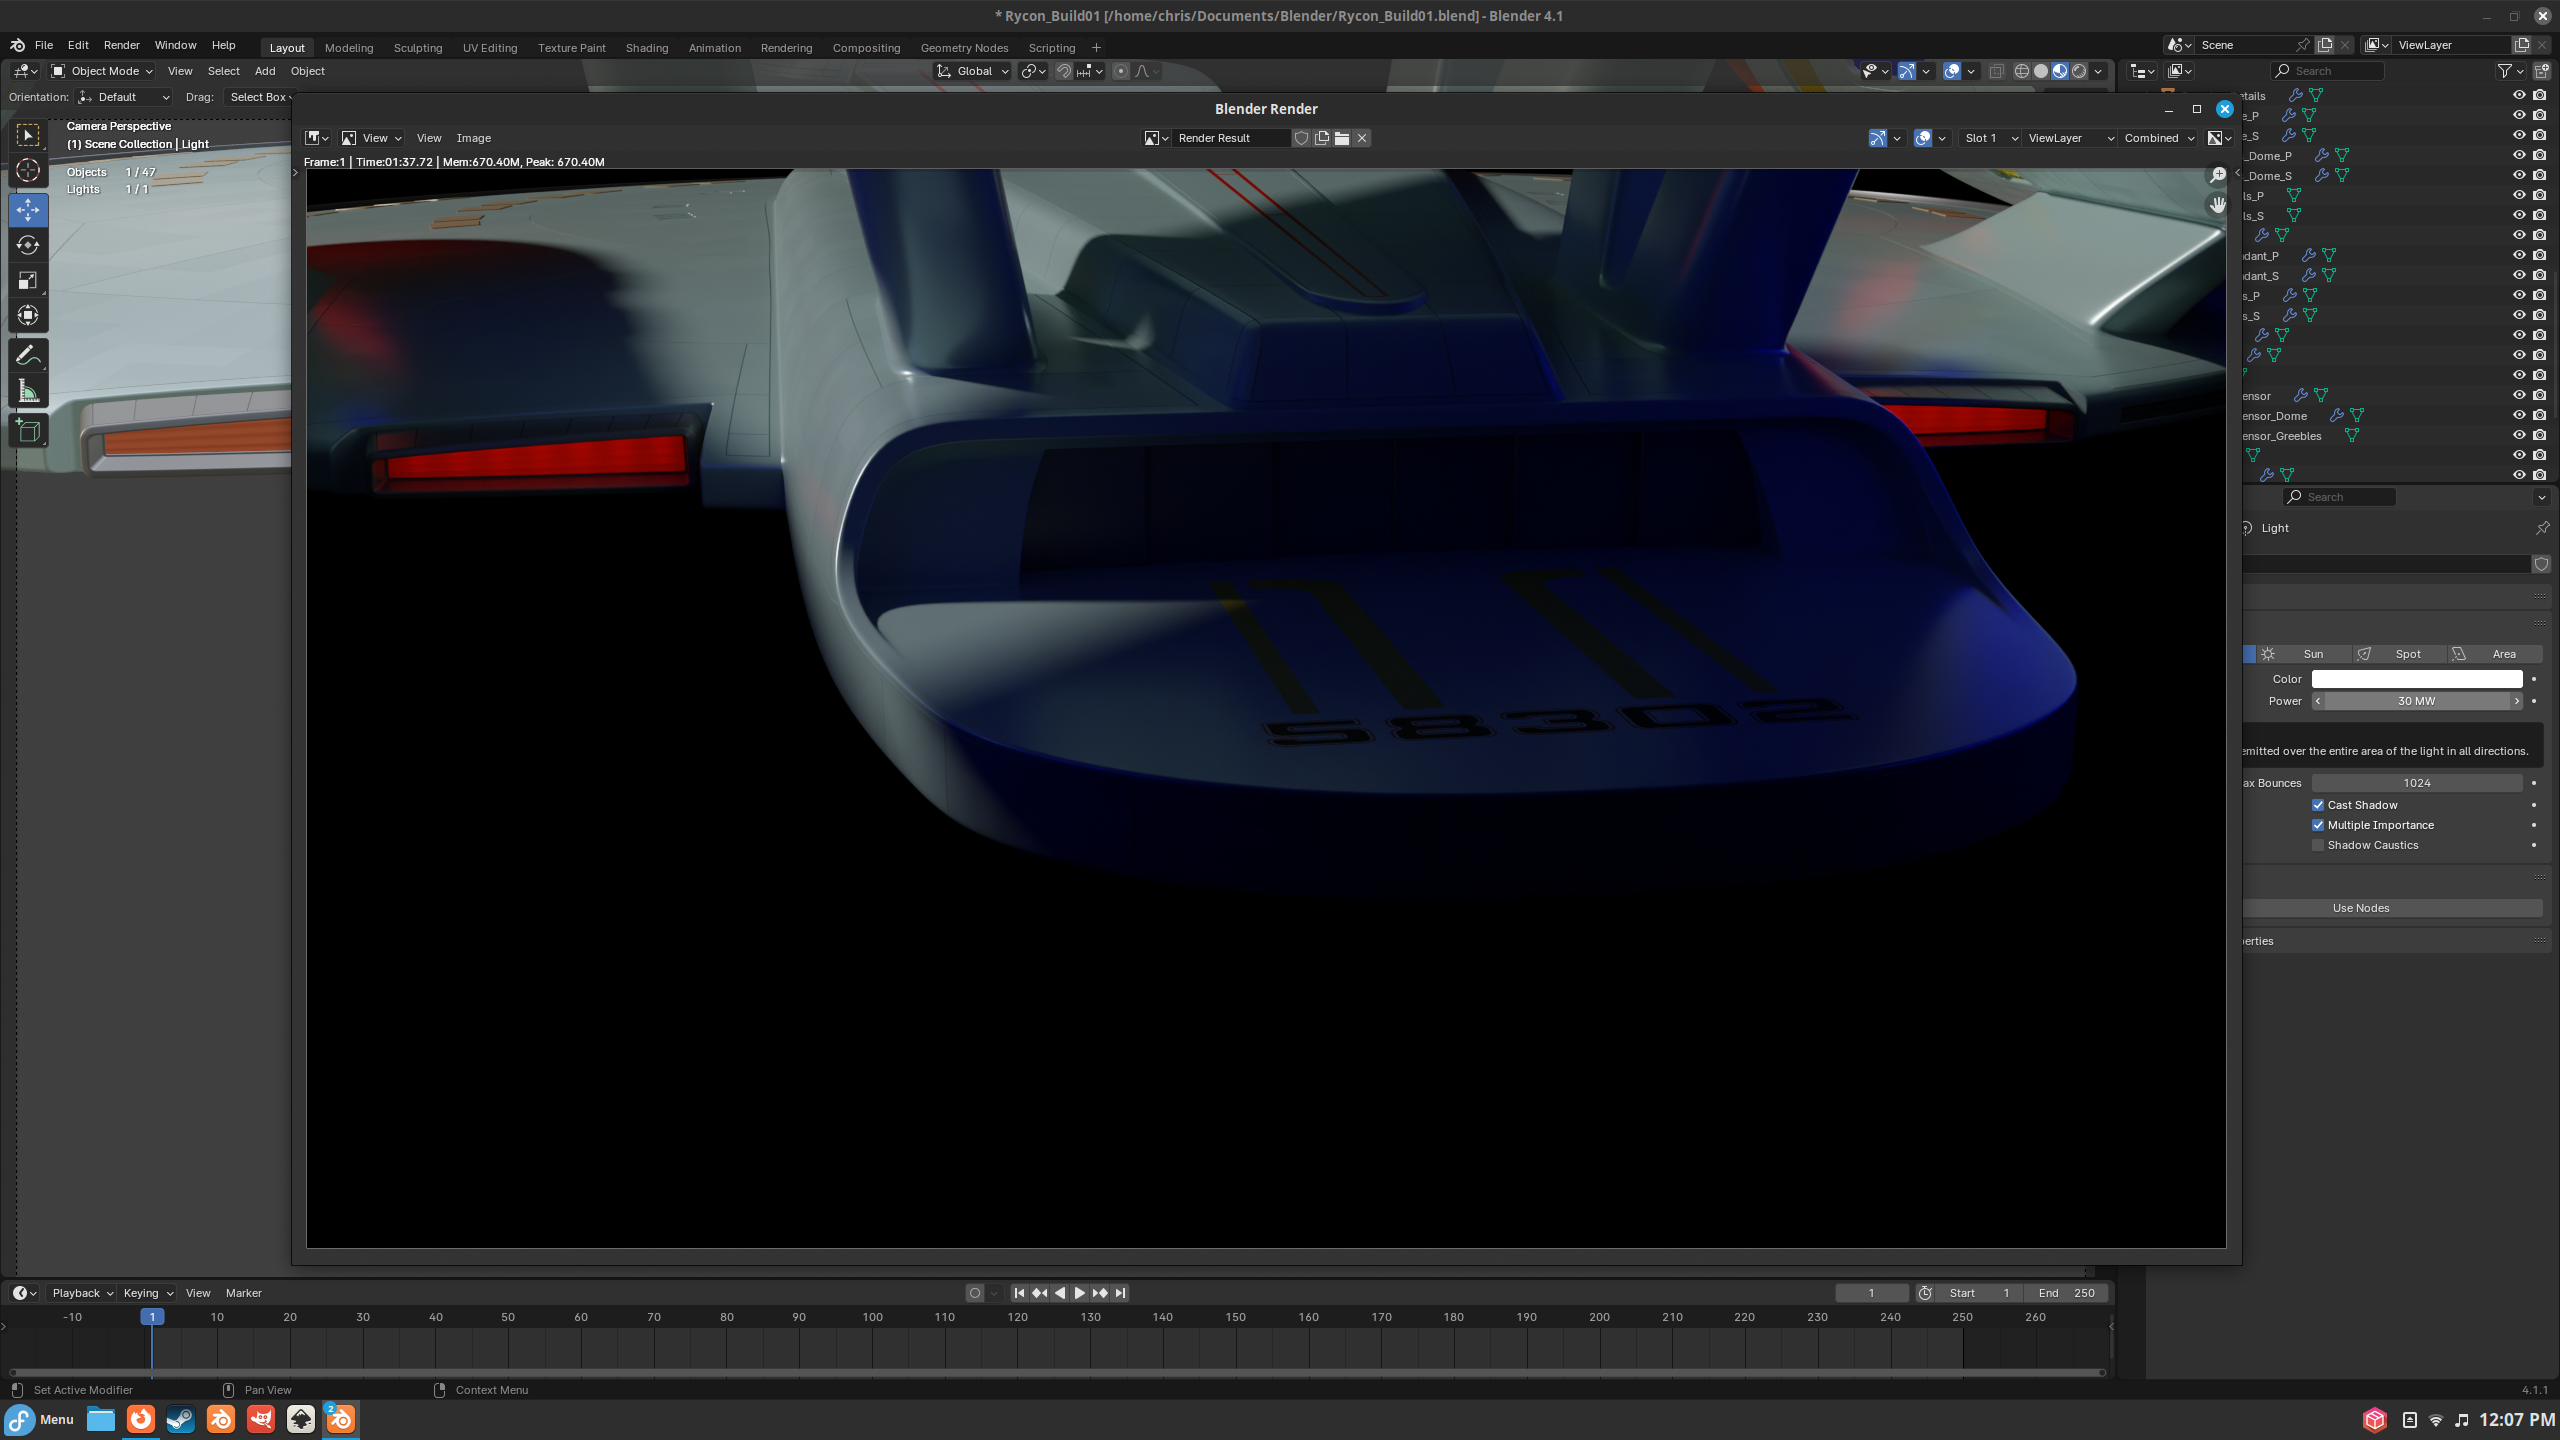
Task: Select Sun light type
Action: 2302,654
